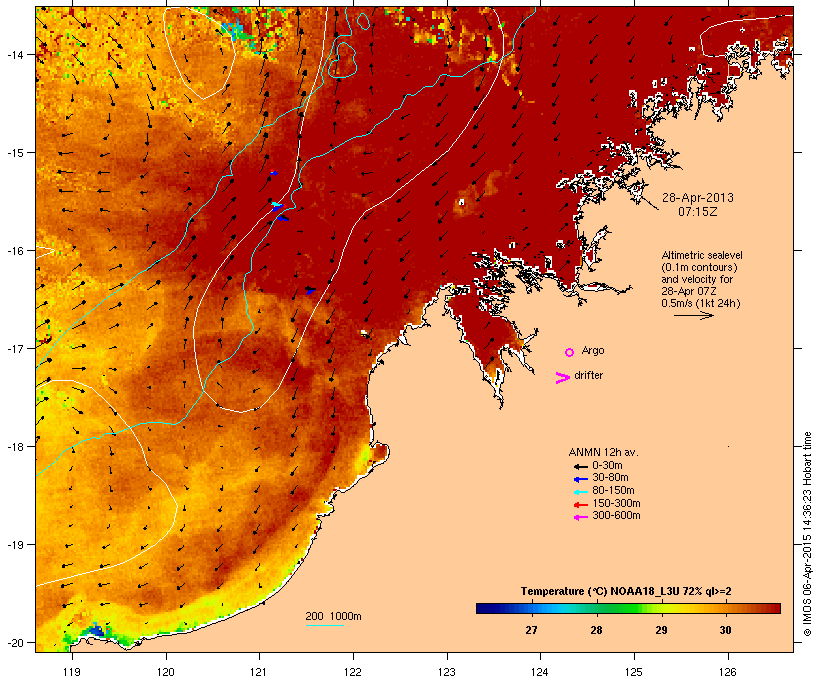
Task: Click the '30-80m' depth label
Action: [x=610, y=478]
